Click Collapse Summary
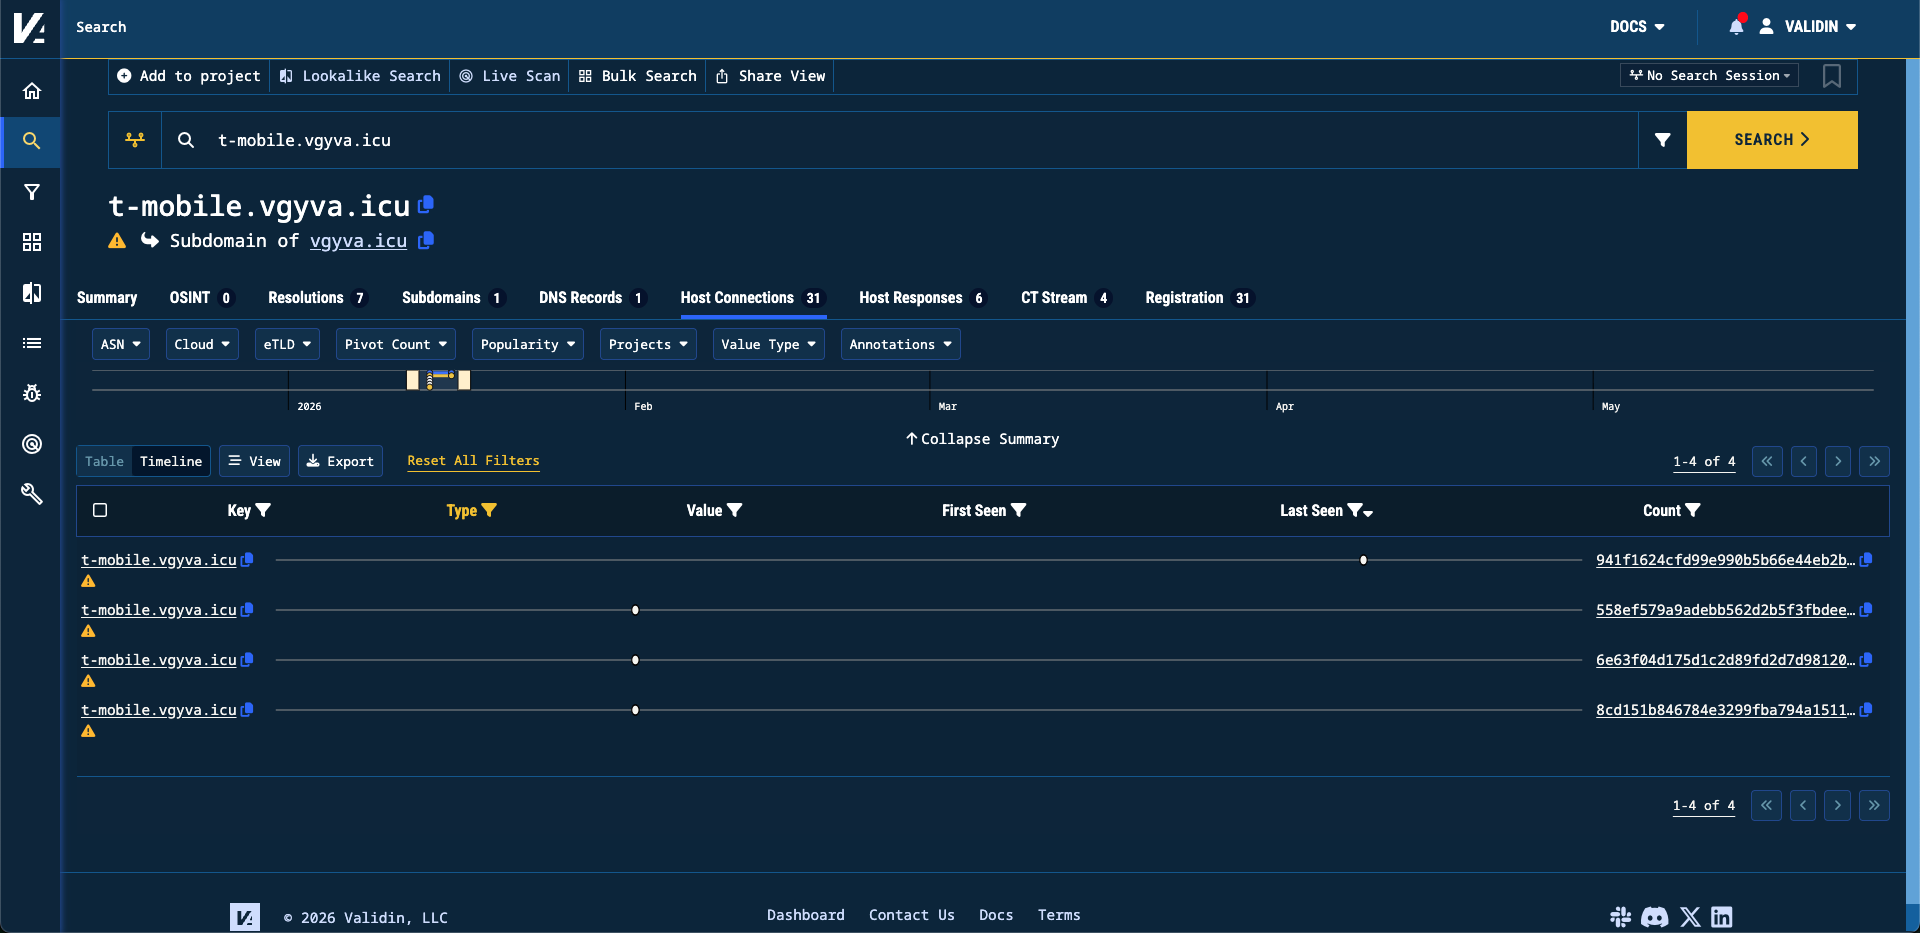This screenshot has height=933, width=1920. (982, 439)
